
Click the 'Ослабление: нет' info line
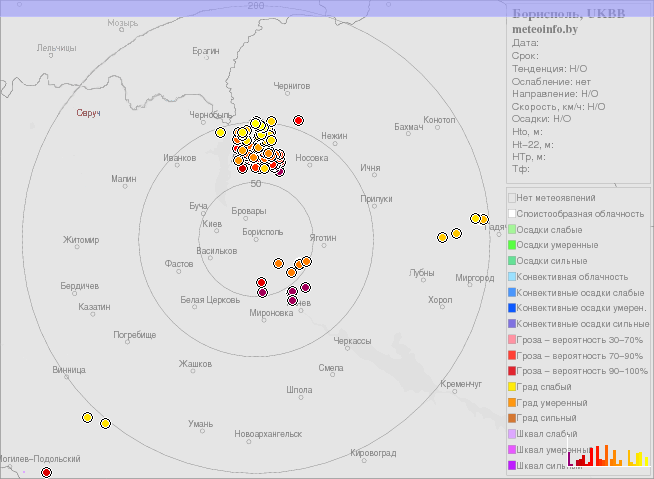[551, 82]
